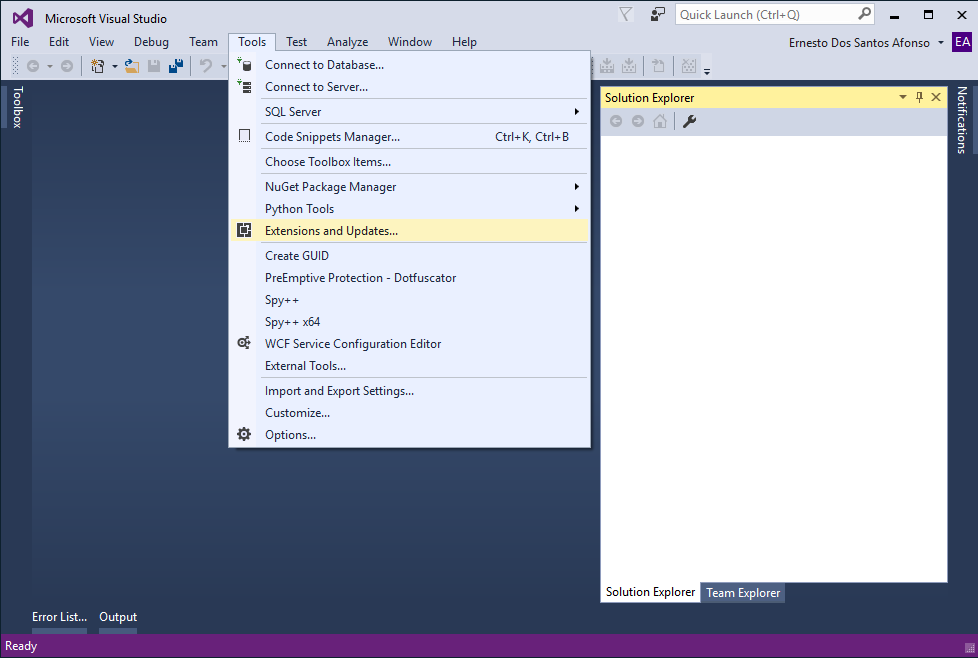Open the Window menu
978x658 pixels.
point(410,42)
